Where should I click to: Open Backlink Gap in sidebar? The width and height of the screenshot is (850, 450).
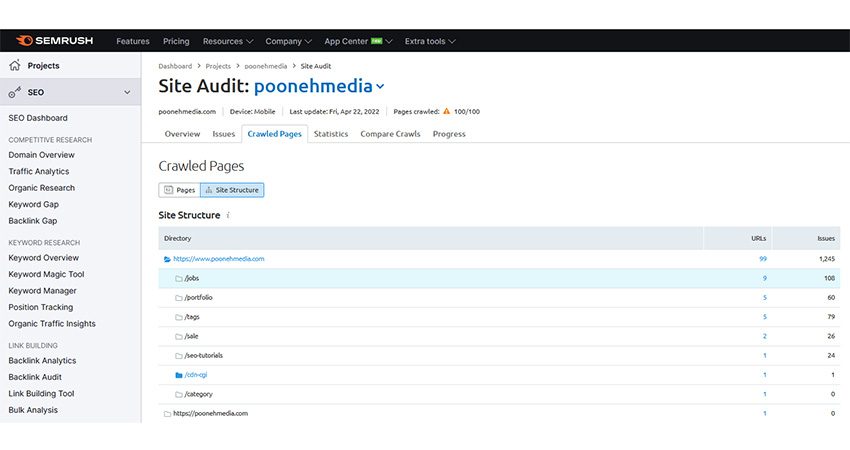click(33, 221)
